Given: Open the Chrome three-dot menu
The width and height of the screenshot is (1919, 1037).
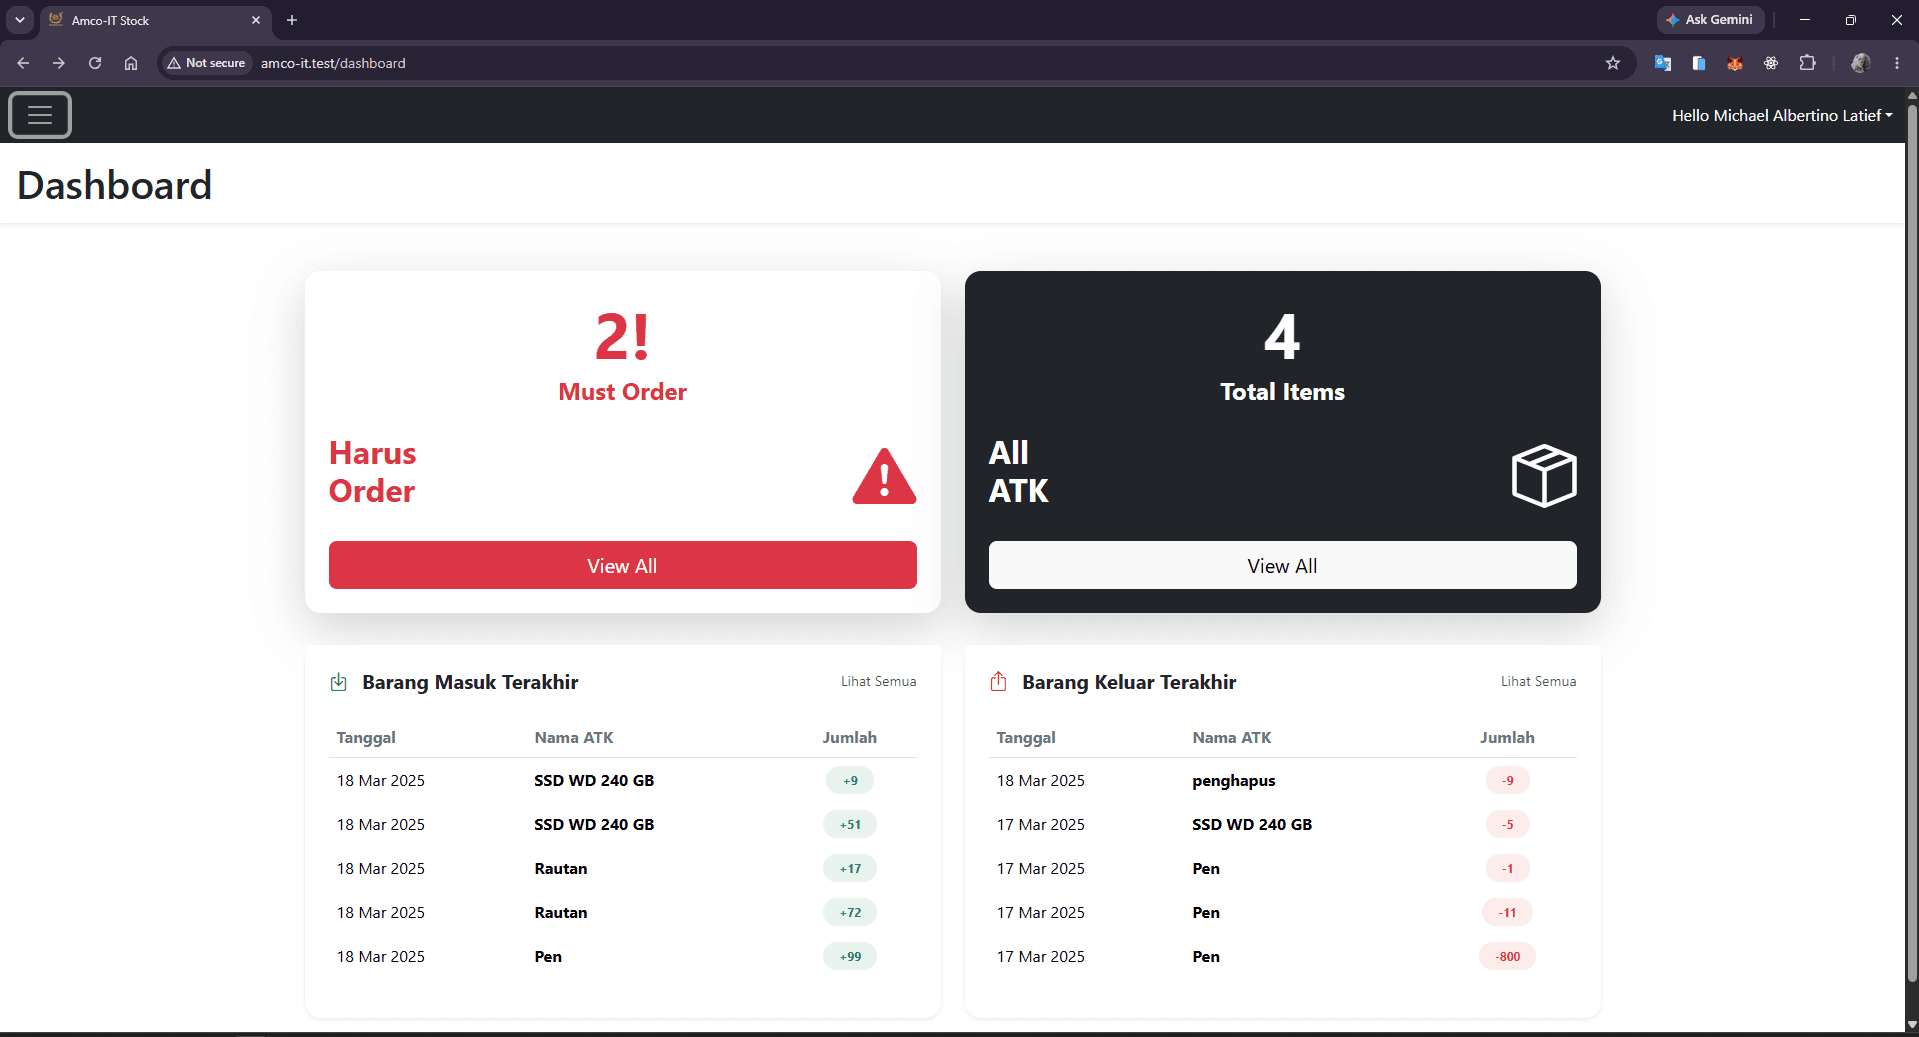Looking at the screenshot, I should 1897,63.
